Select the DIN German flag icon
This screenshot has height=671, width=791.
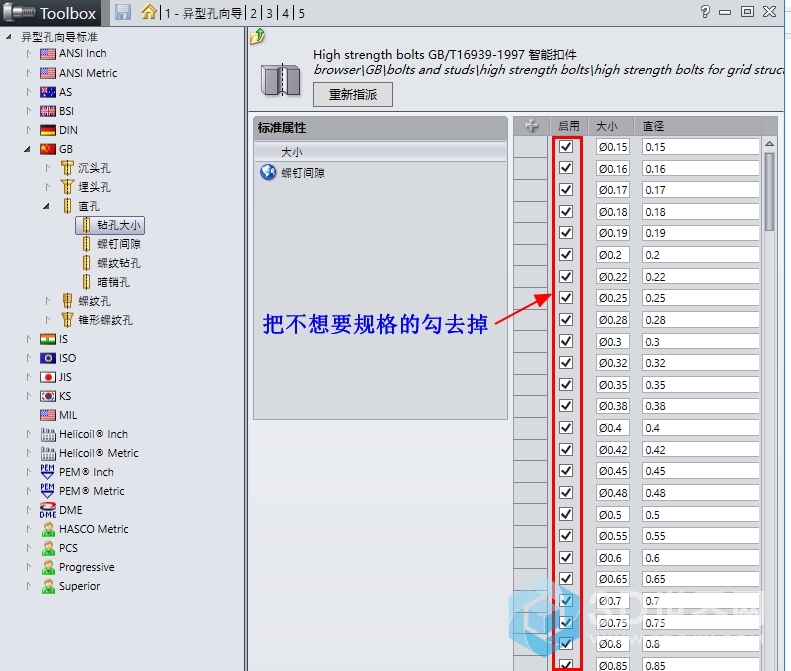click(x=48, y=130)
